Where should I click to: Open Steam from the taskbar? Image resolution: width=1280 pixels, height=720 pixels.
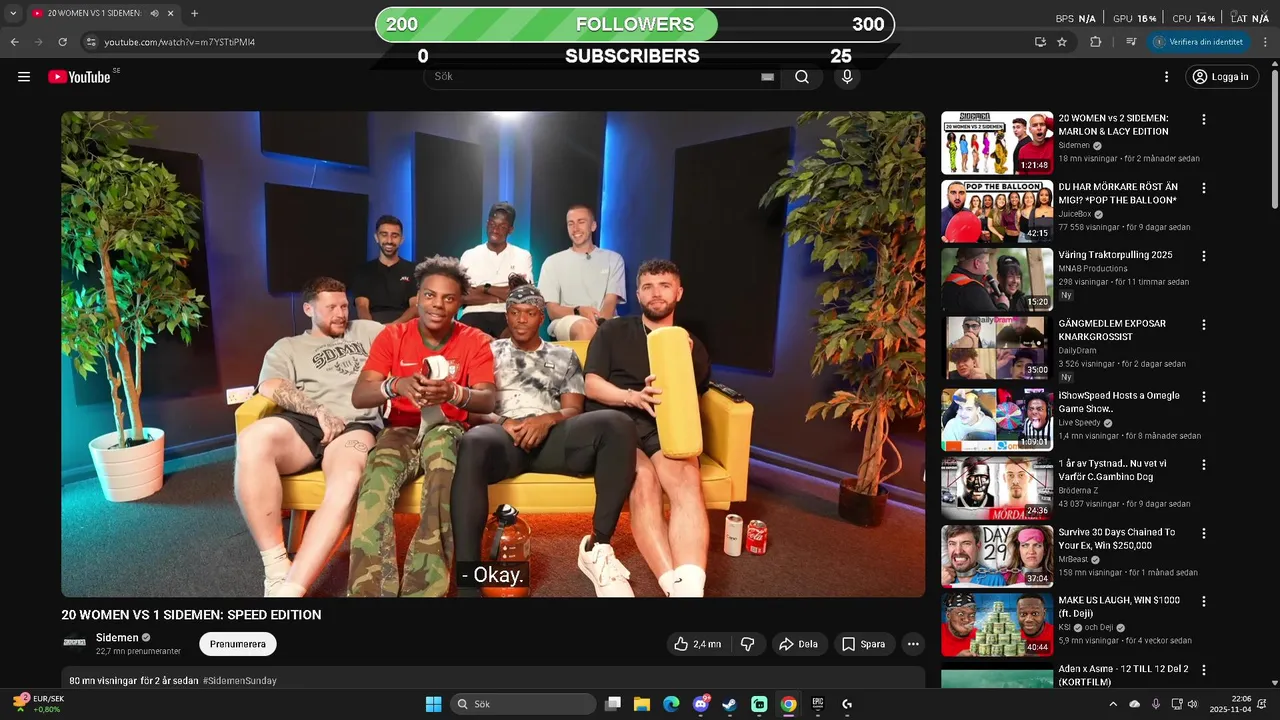[x=730, y=704]
